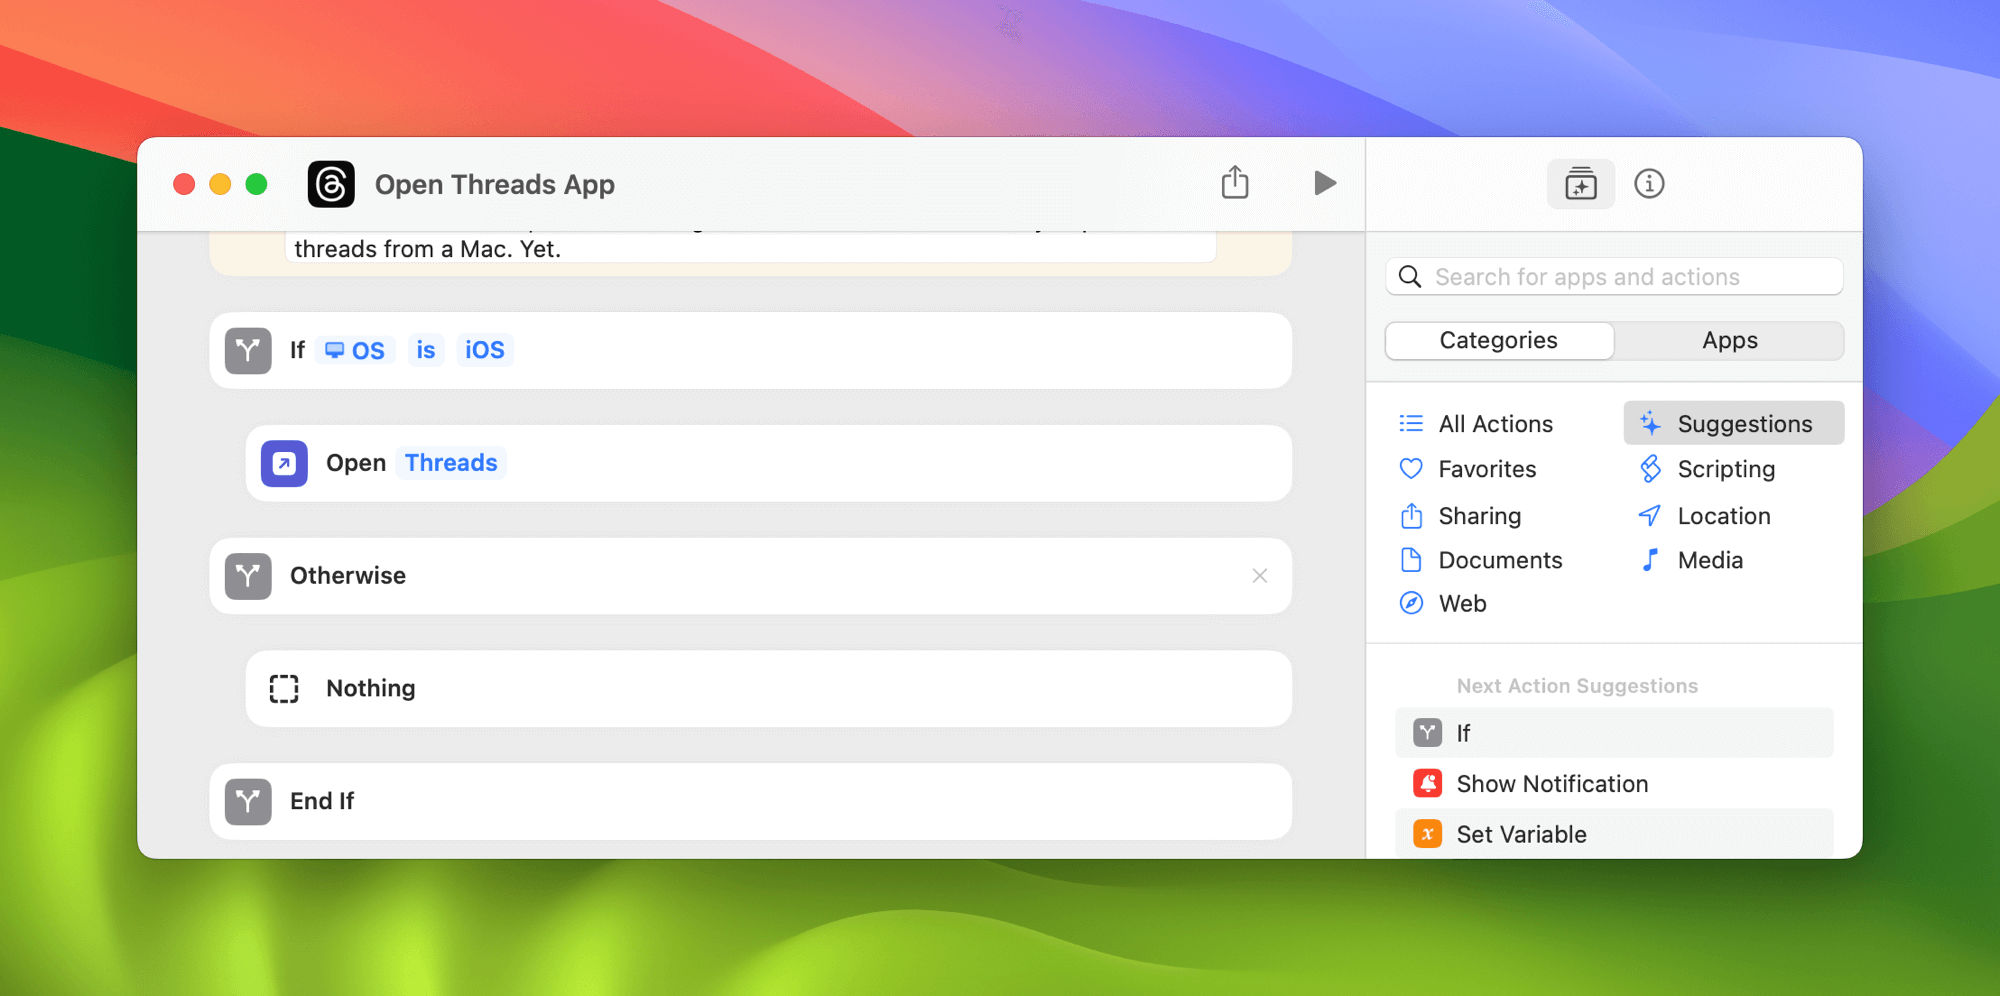Remove the Otherwise action with X

point(1260,576)
